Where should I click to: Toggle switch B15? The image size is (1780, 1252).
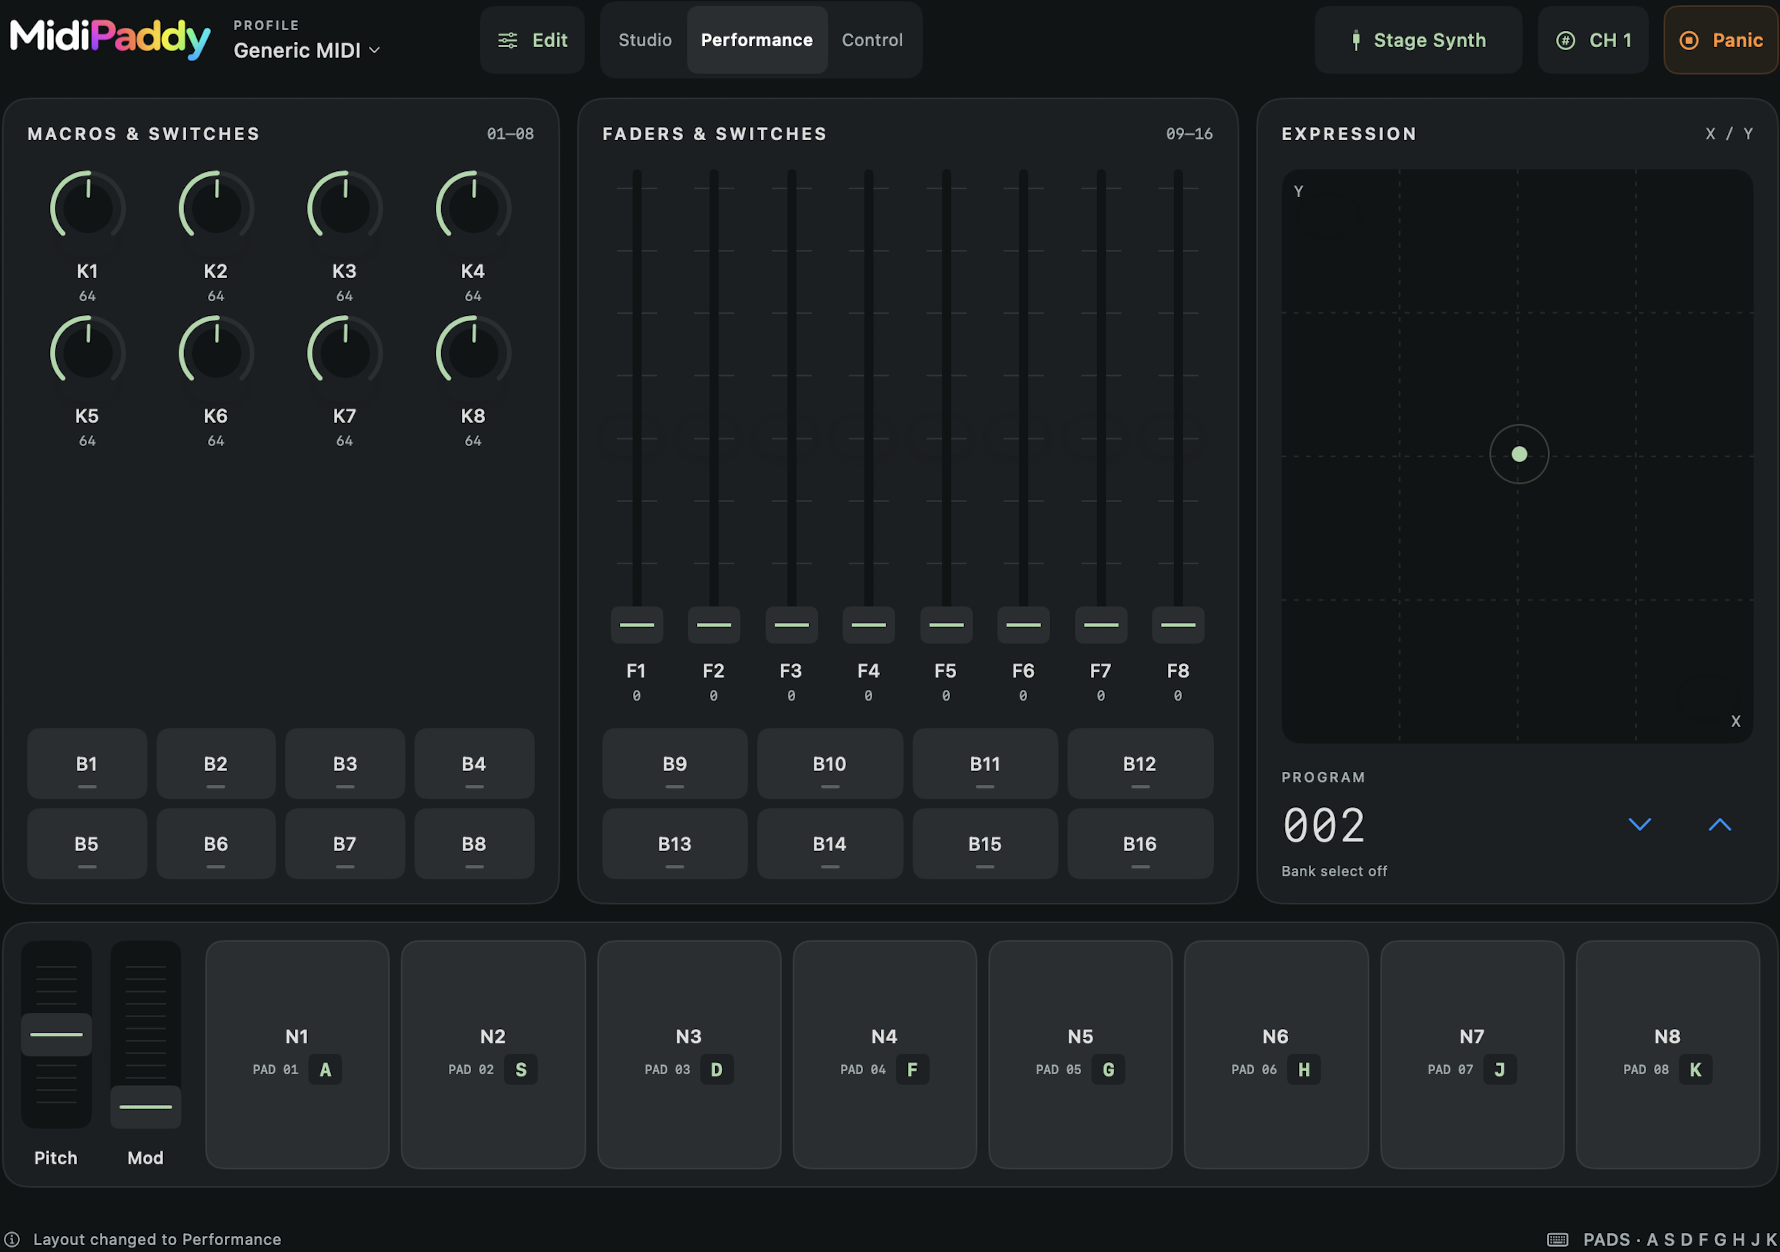pyautogui.click(x=985, y=844)
